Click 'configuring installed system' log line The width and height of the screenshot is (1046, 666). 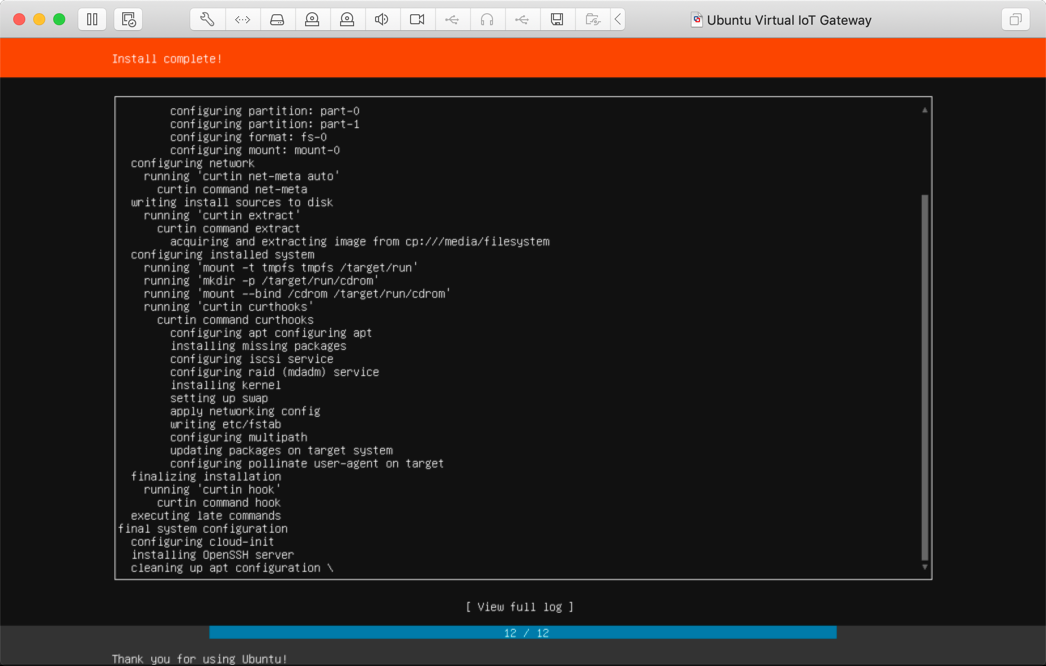pyautogui.click(x=222, y=254)
